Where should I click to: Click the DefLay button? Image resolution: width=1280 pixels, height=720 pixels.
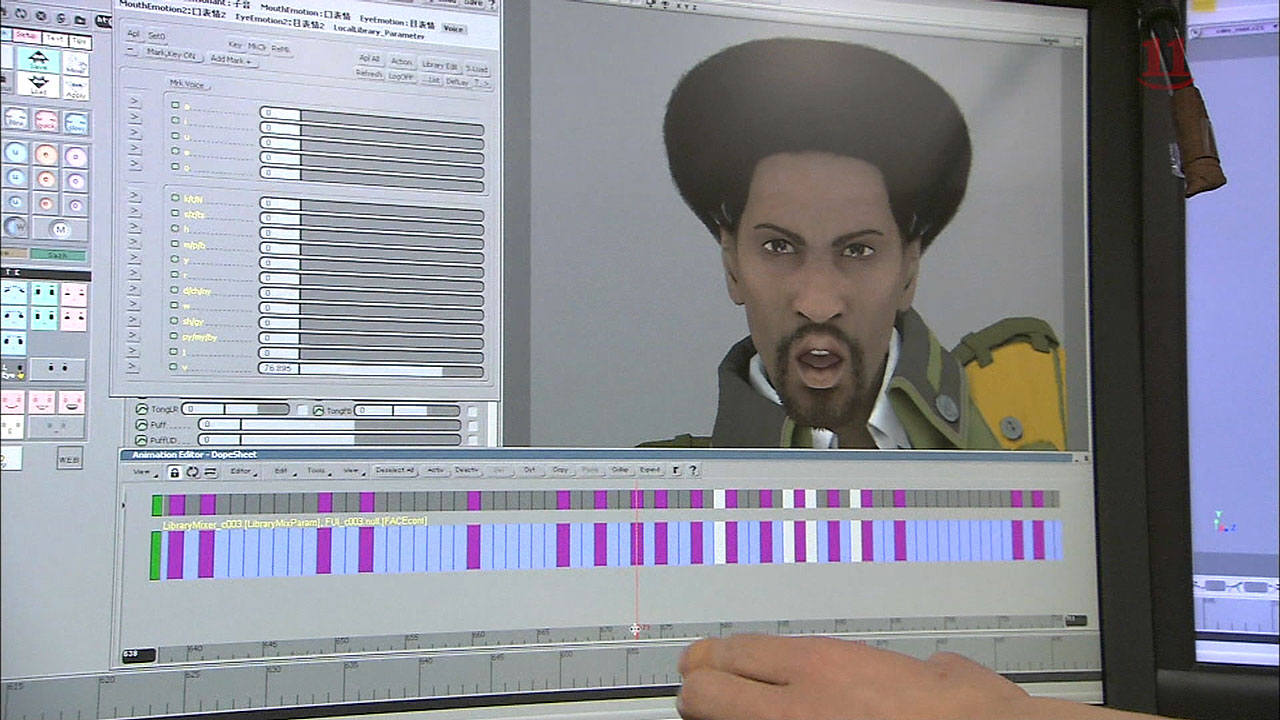tap(457, 82)
